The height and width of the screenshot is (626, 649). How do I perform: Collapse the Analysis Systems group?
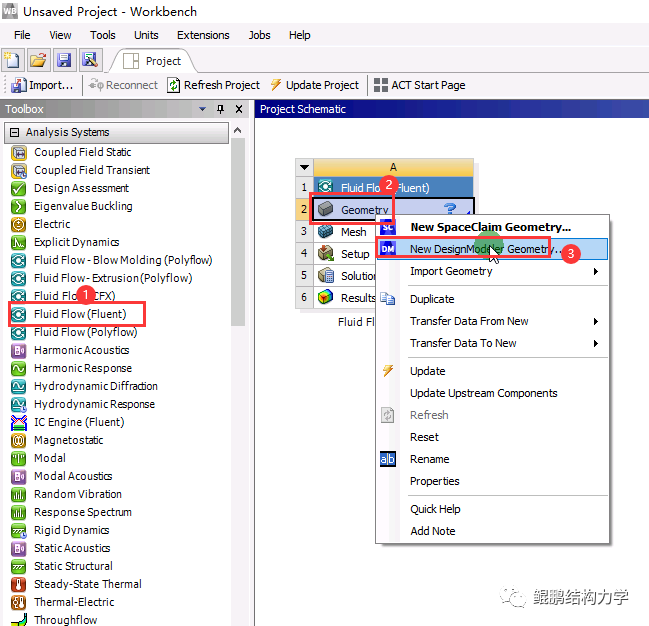(x=14, y=132)
